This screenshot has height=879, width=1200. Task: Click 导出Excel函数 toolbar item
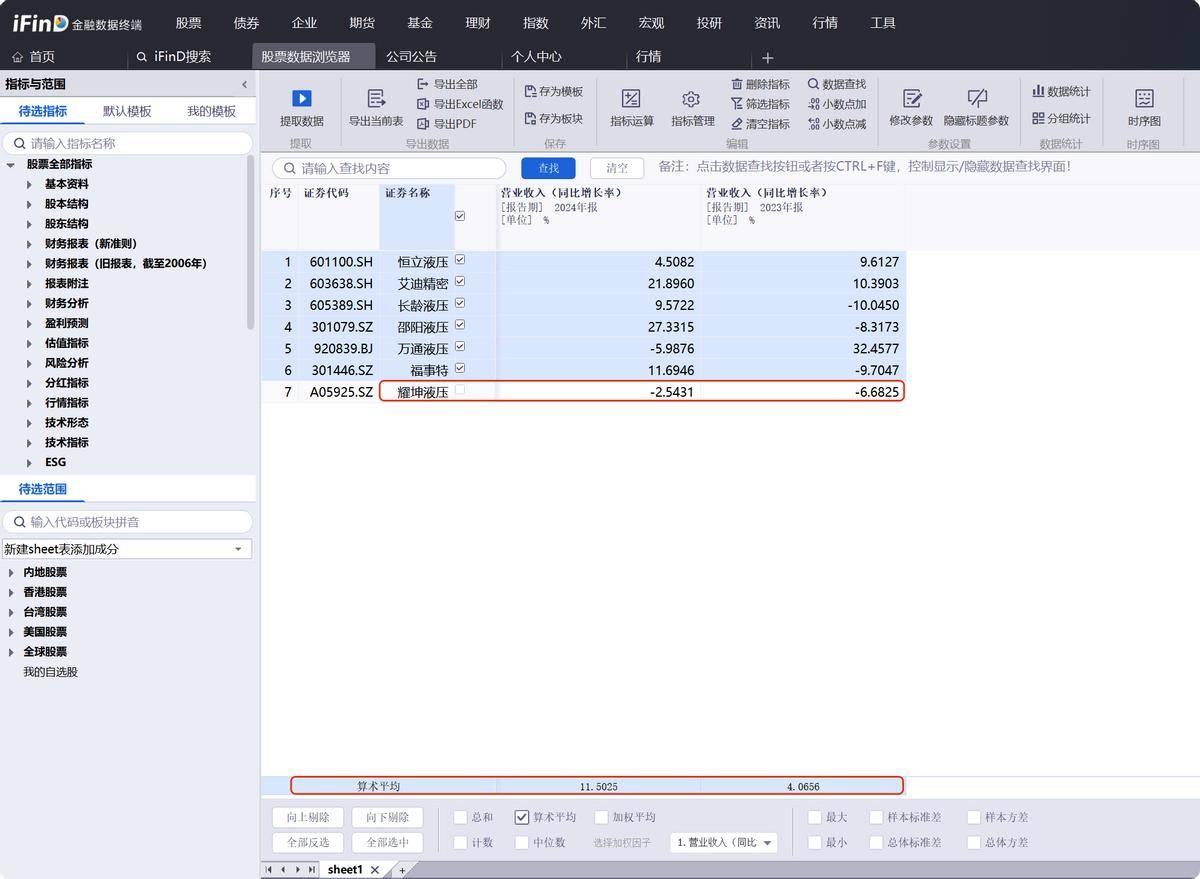(x=460, y=104)
